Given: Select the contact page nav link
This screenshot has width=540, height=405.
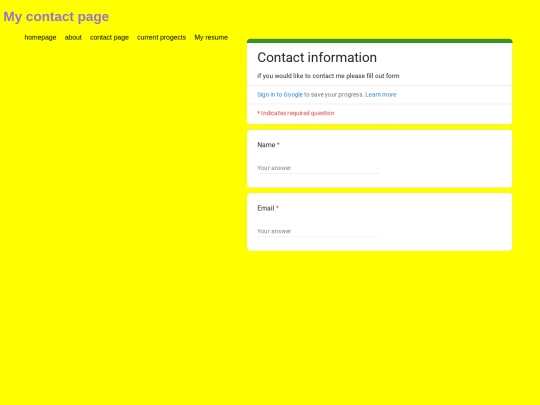Looking at the screenshot, I should pos(109,37).
